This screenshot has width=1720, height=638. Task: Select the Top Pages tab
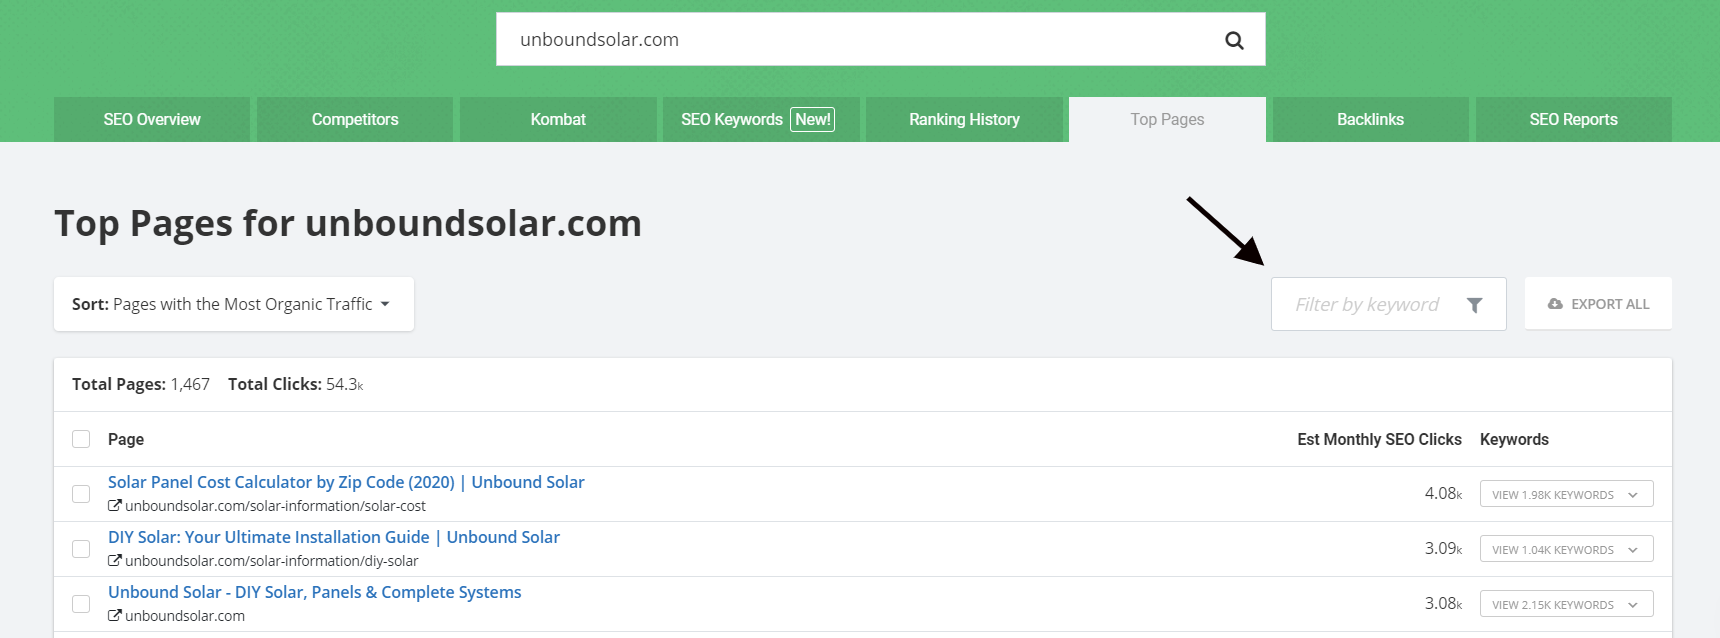(1167, 119)
